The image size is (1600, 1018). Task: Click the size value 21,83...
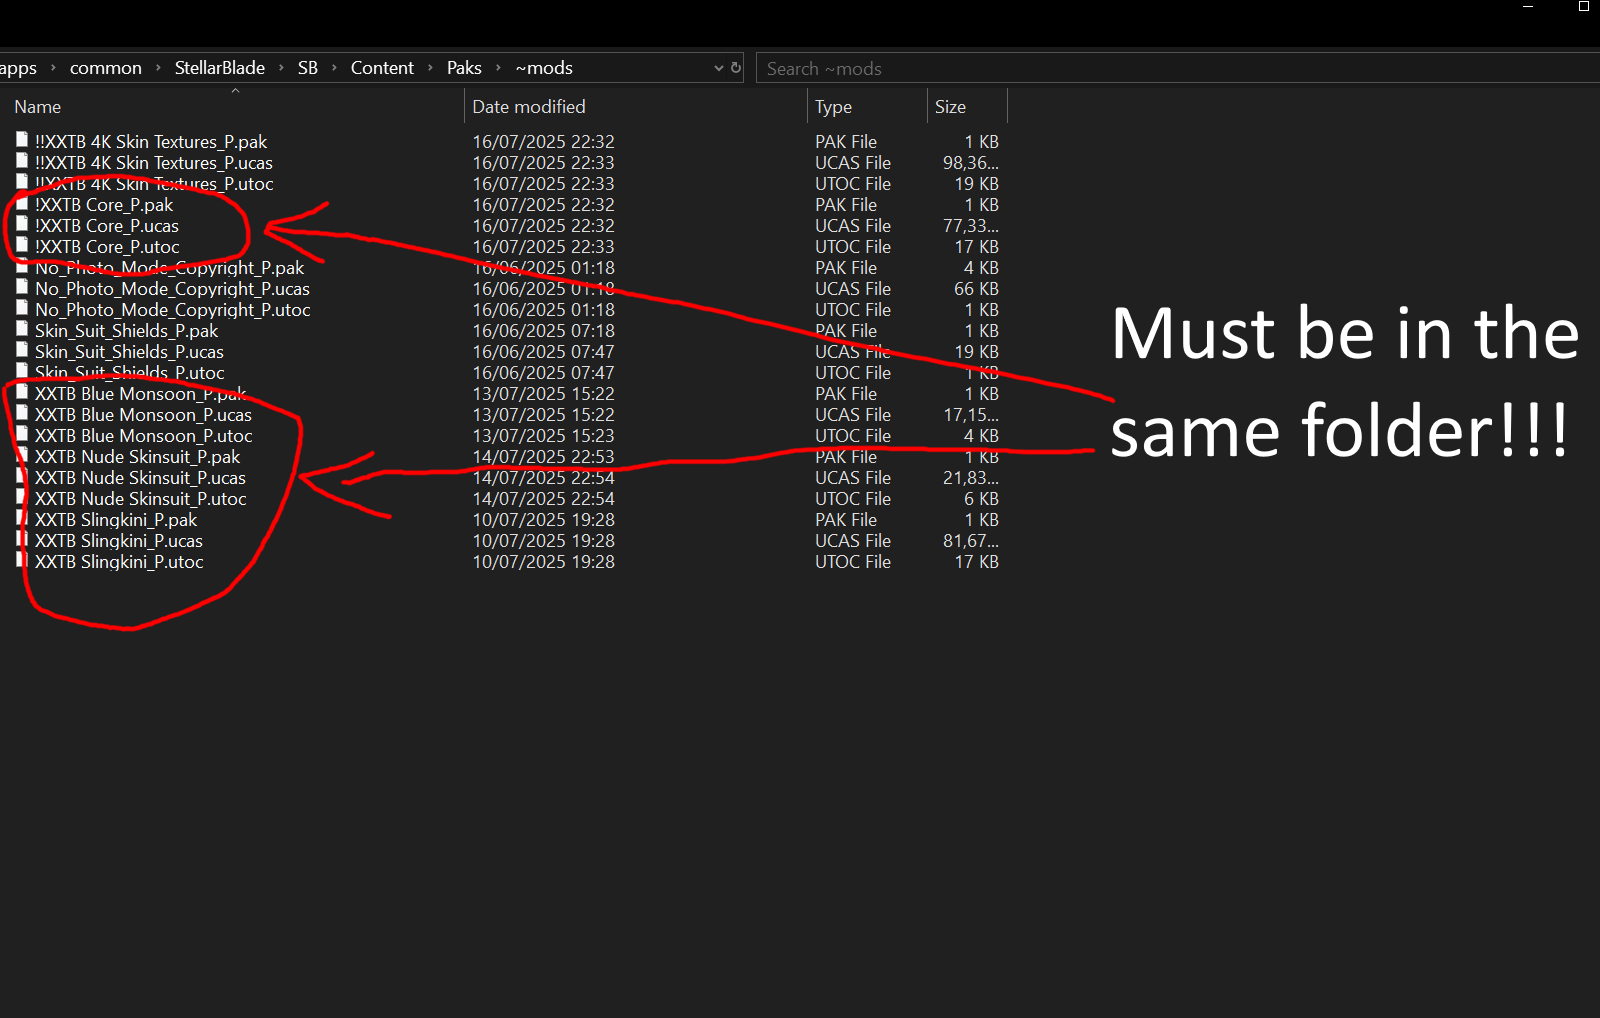[x=970, y=478]
